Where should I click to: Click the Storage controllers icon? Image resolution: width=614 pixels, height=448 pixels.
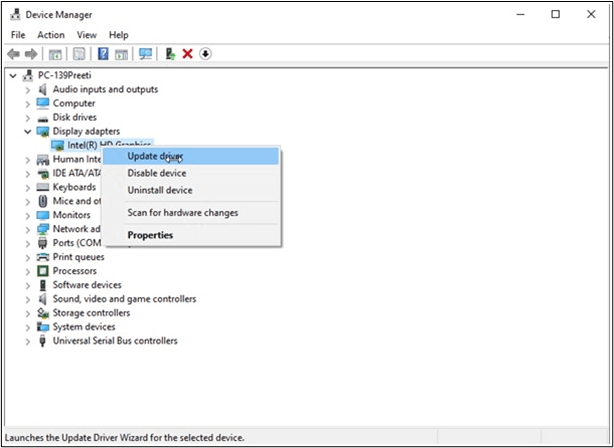pyautogui.click(x=43, y=313)
